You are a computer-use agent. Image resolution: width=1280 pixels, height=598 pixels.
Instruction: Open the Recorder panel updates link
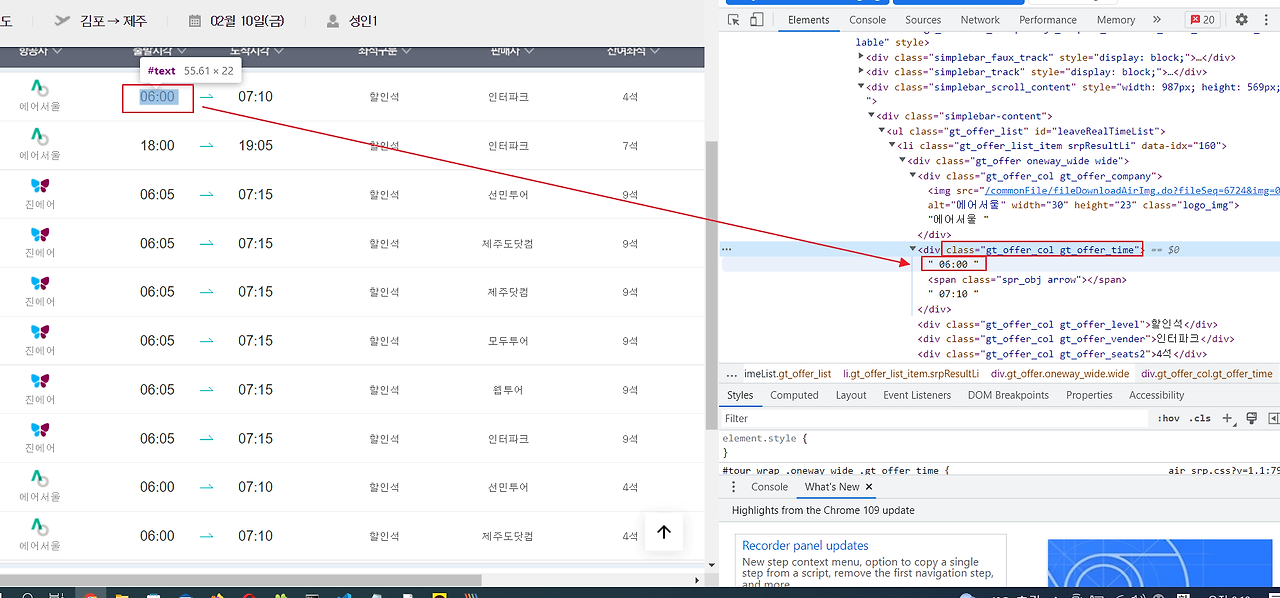point(805,545)
